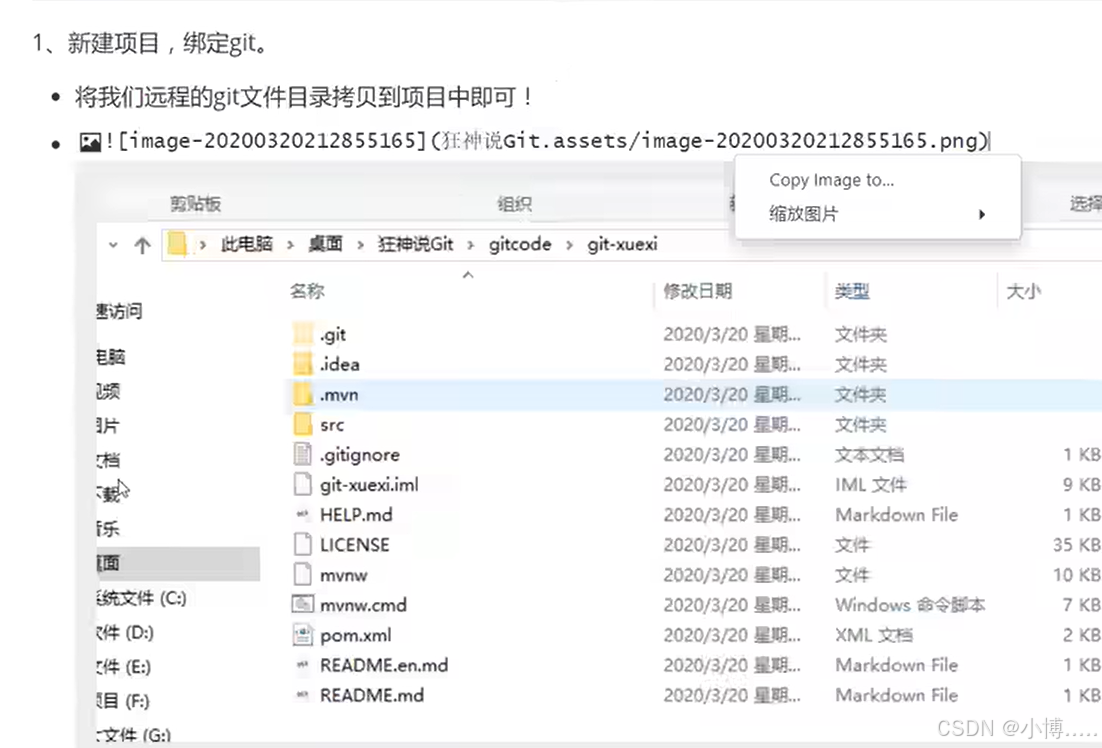Image resolution: width=1102 pixels, height=748 pixels.
Task: Click 狂神说Git breadcrumb segment
Action: click(415, 244)
